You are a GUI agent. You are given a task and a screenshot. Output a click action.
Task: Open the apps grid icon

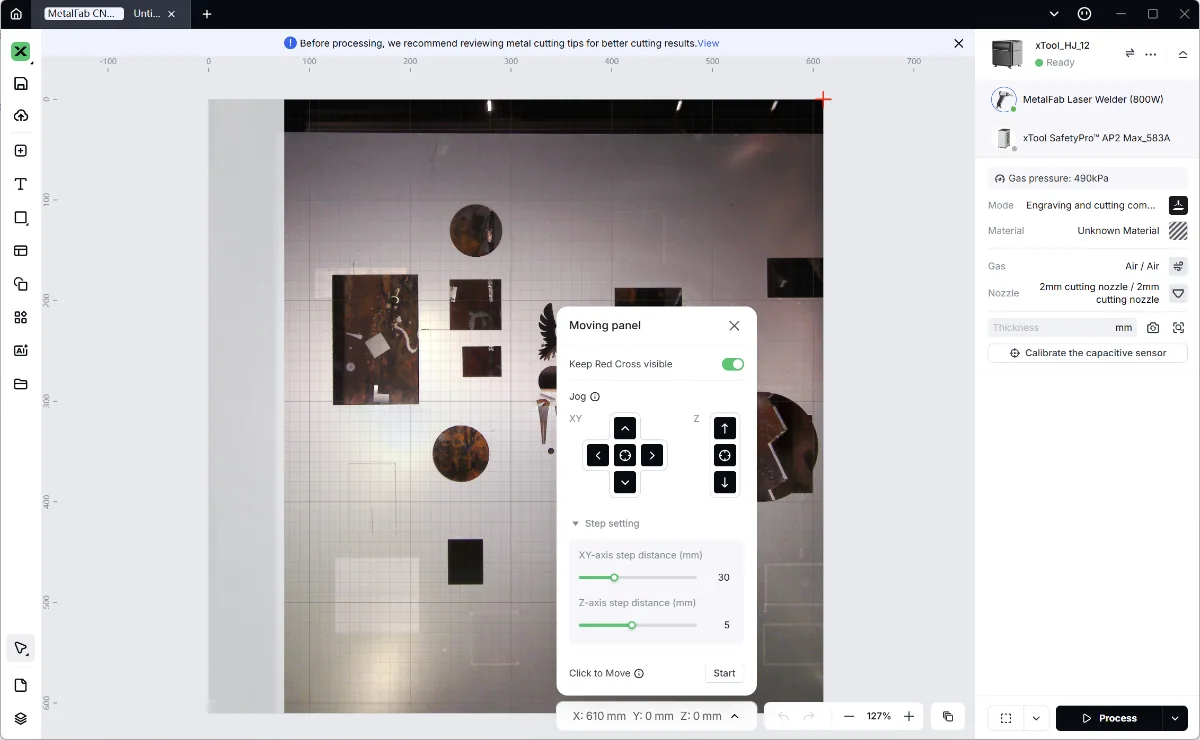pyautogui.click(x=20, y=317)
